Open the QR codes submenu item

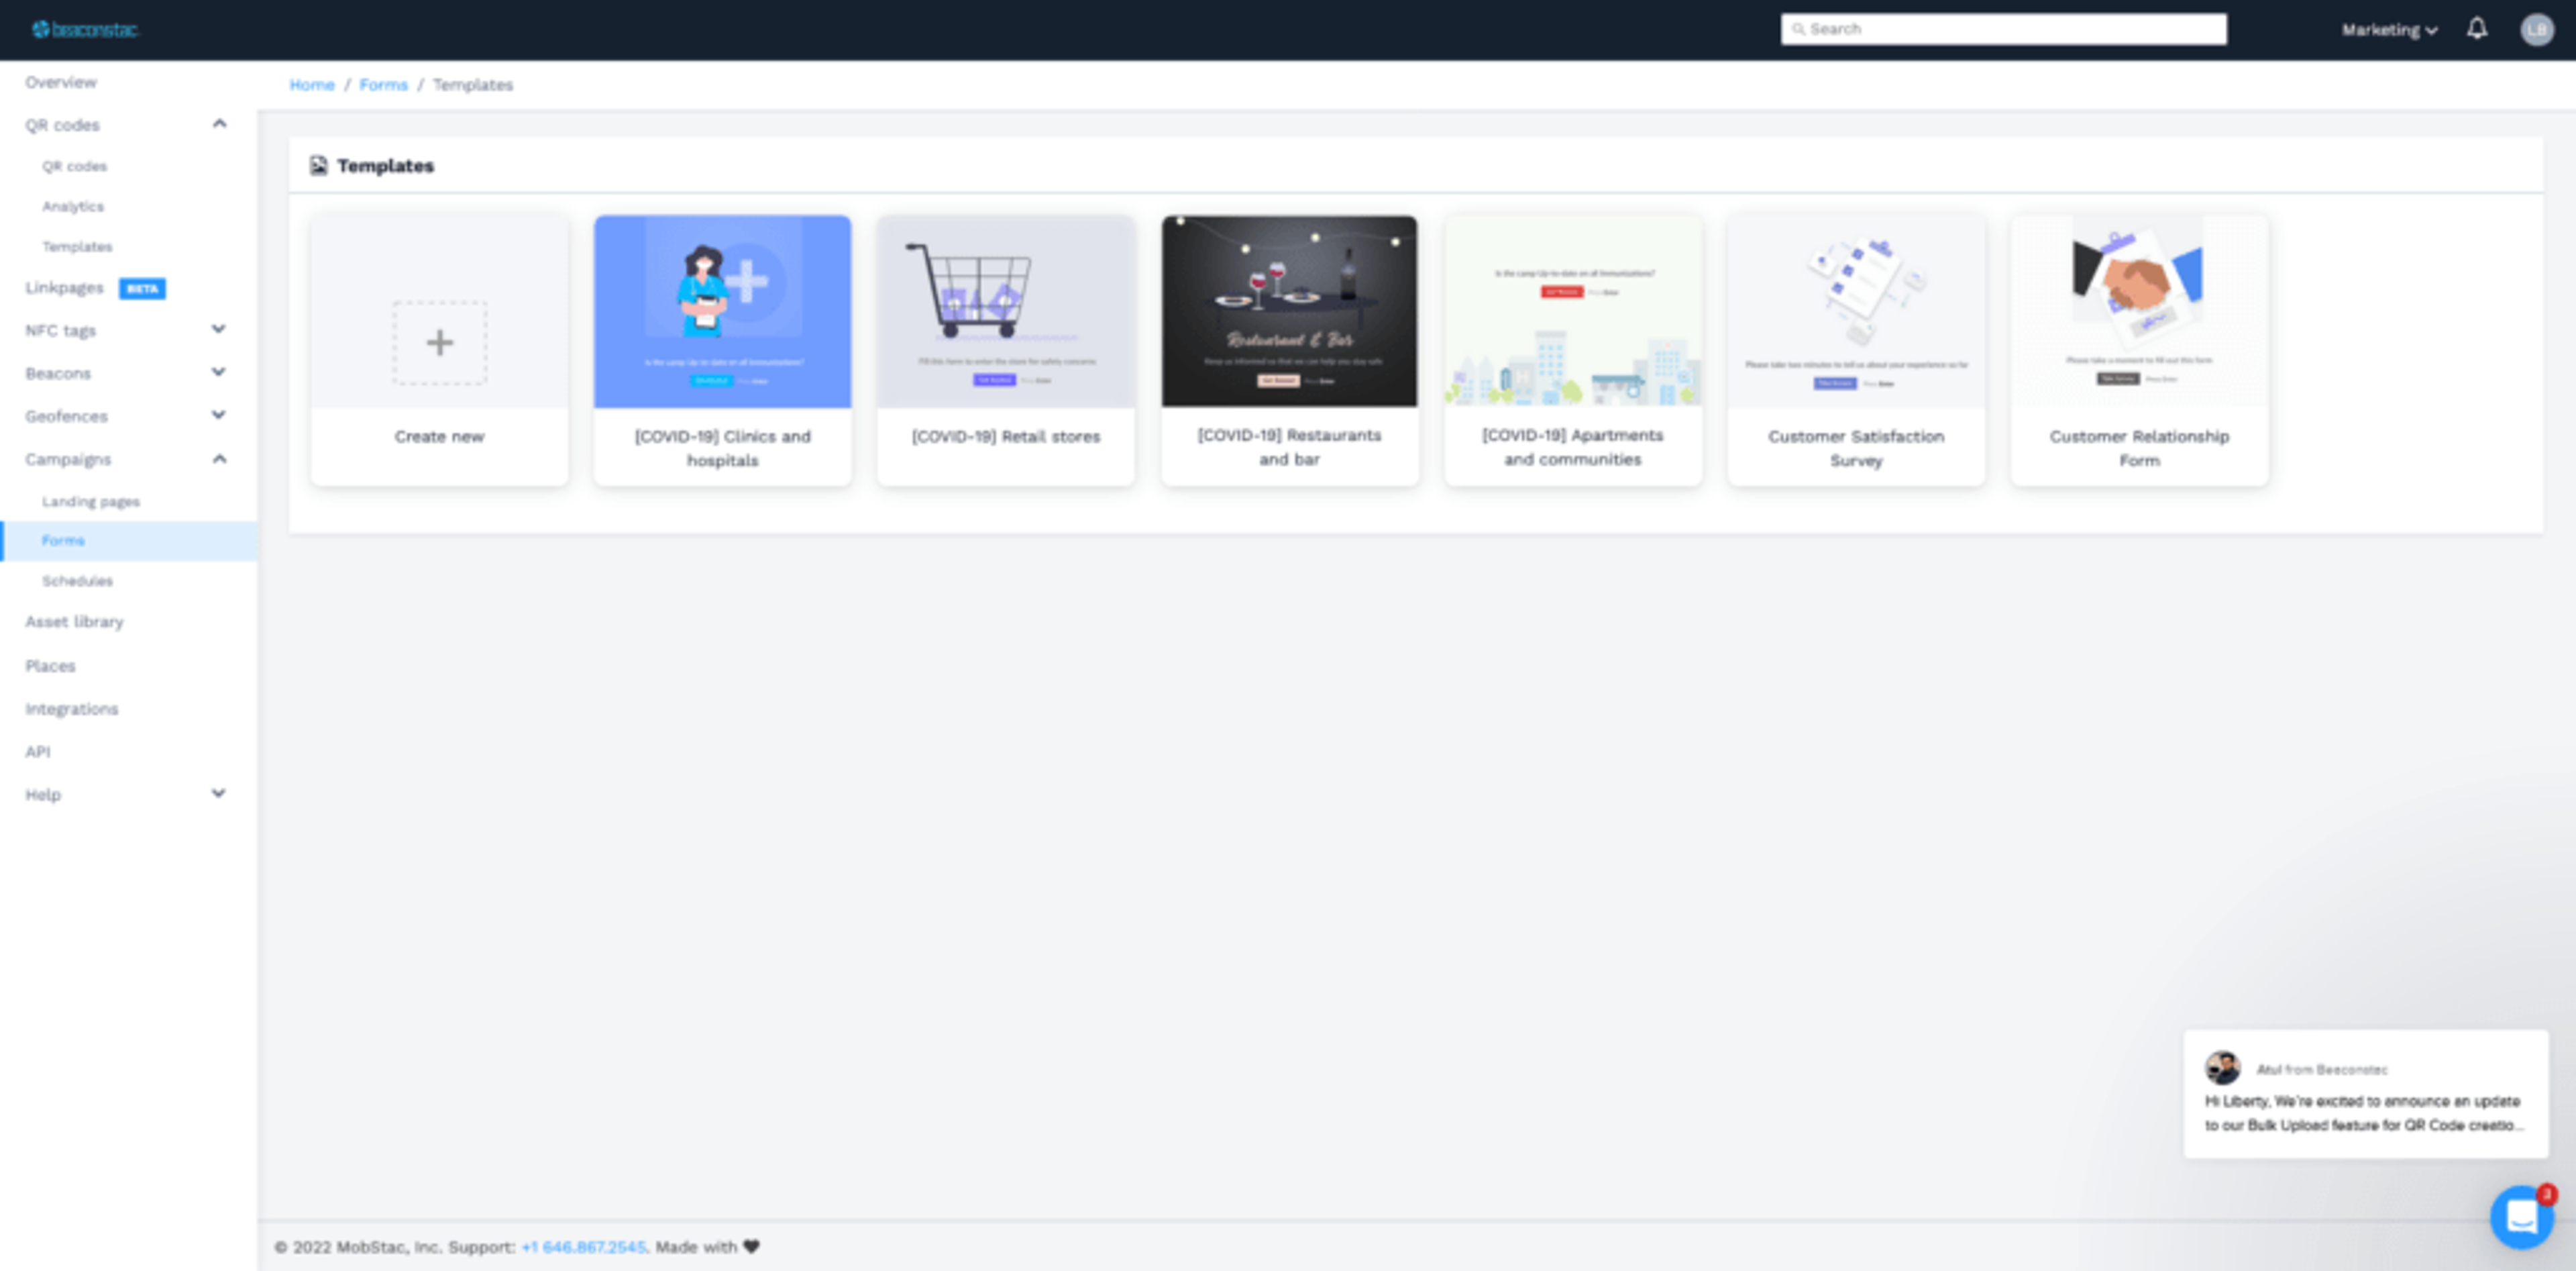74,166
